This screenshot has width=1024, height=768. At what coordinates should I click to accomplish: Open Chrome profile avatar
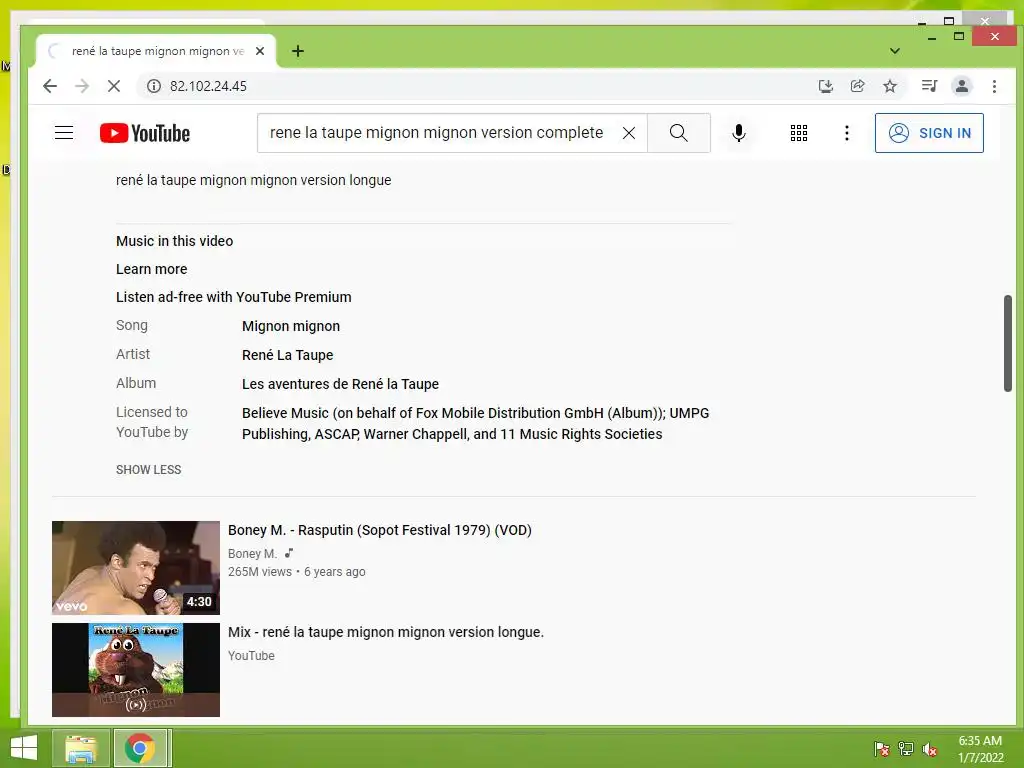point(961,86)
